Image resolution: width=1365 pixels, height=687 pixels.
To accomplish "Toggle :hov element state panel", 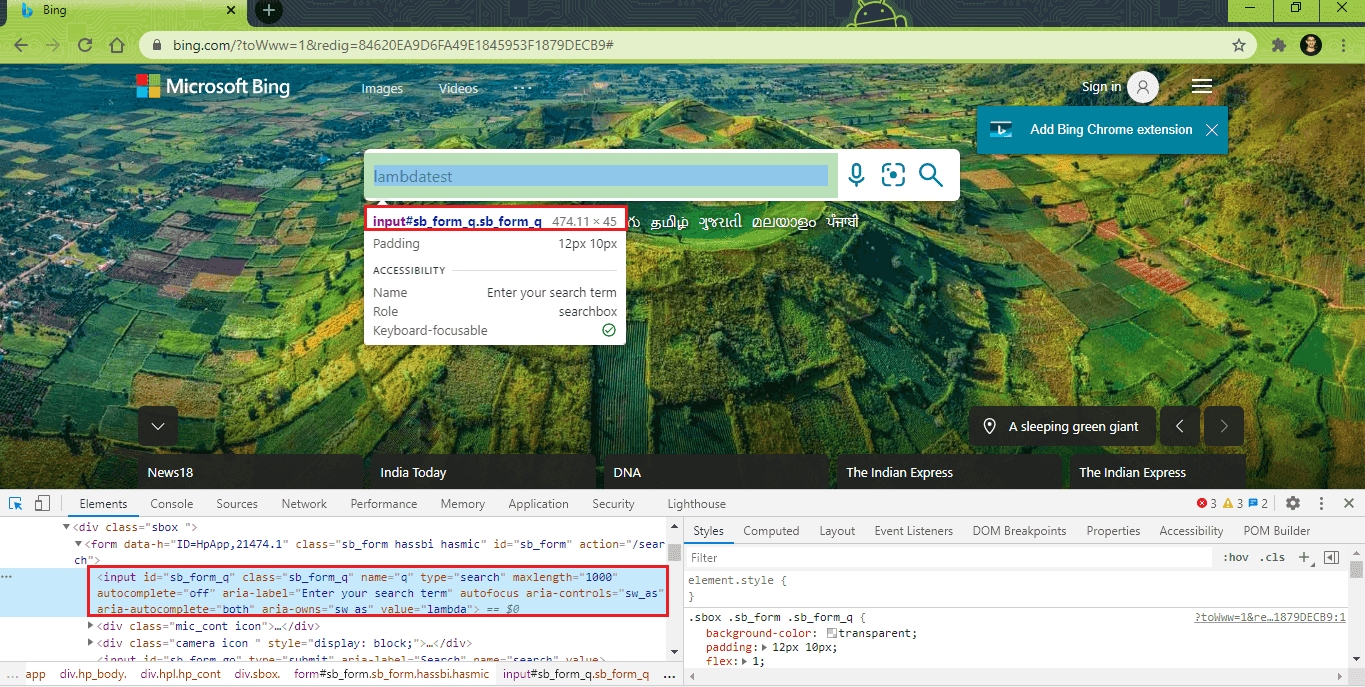I will (x=1236, y=557).
